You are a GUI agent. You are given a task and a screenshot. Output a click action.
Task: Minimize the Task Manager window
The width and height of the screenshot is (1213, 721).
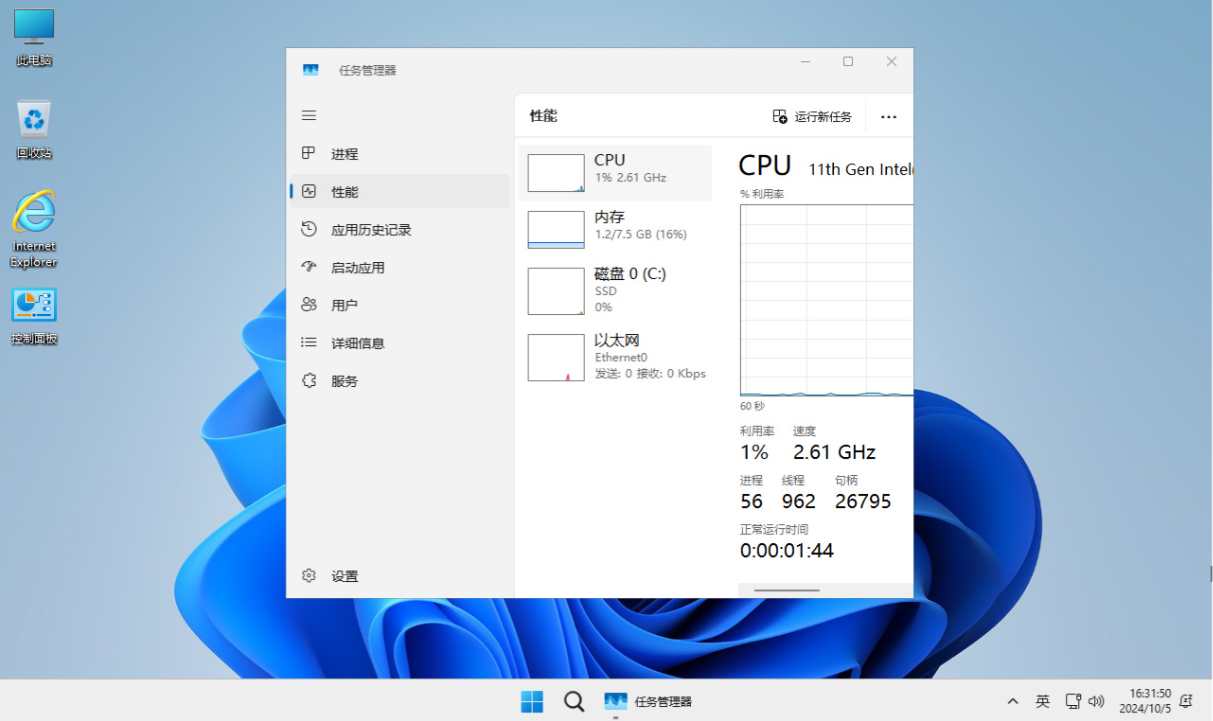click(805, 62)
